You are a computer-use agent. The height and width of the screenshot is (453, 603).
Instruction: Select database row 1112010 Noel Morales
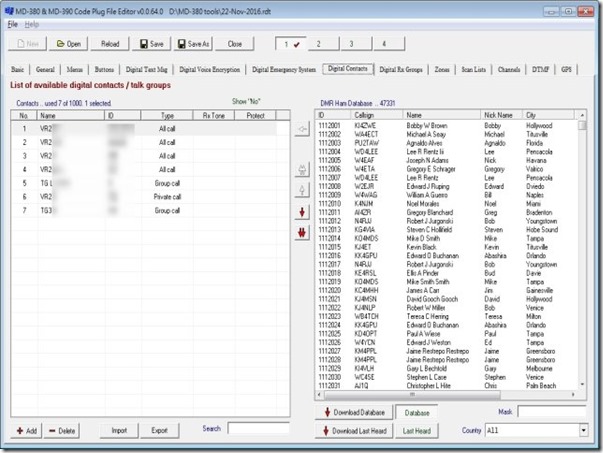pos(446,204)
